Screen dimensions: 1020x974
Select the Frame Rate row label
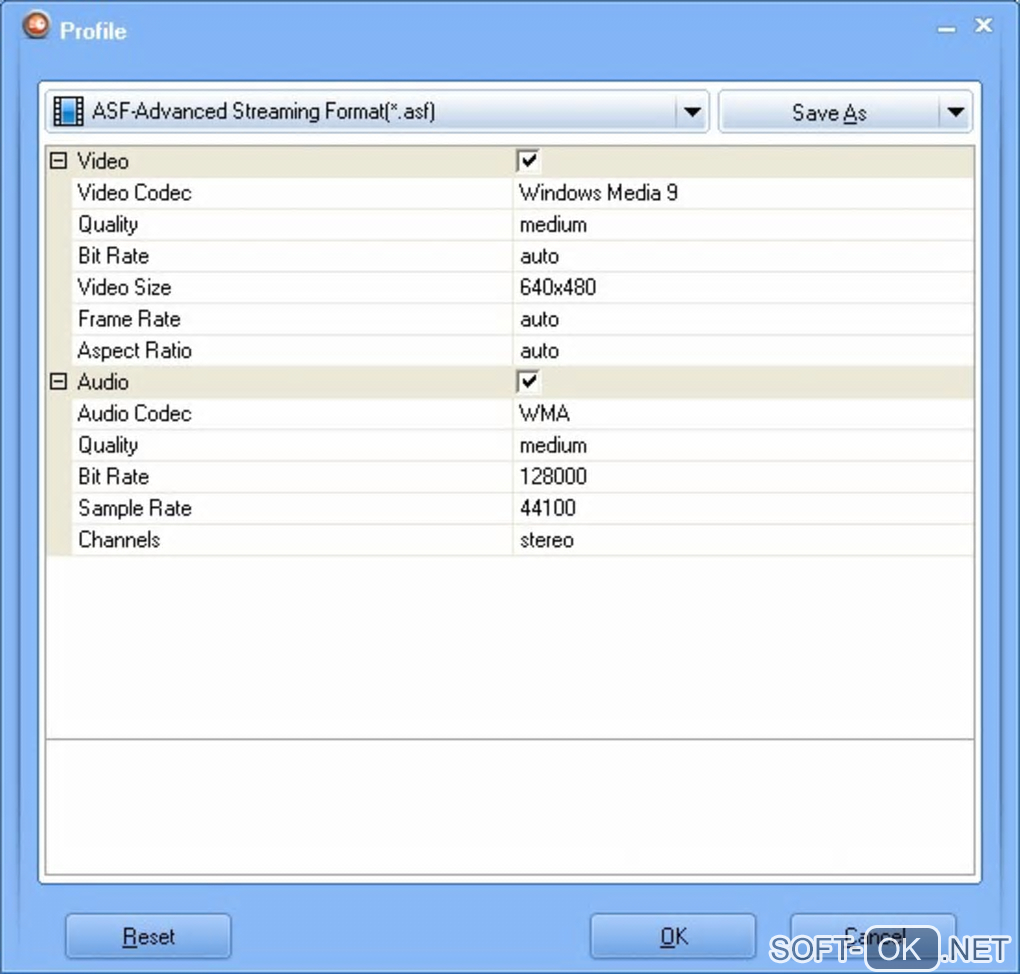129,319
